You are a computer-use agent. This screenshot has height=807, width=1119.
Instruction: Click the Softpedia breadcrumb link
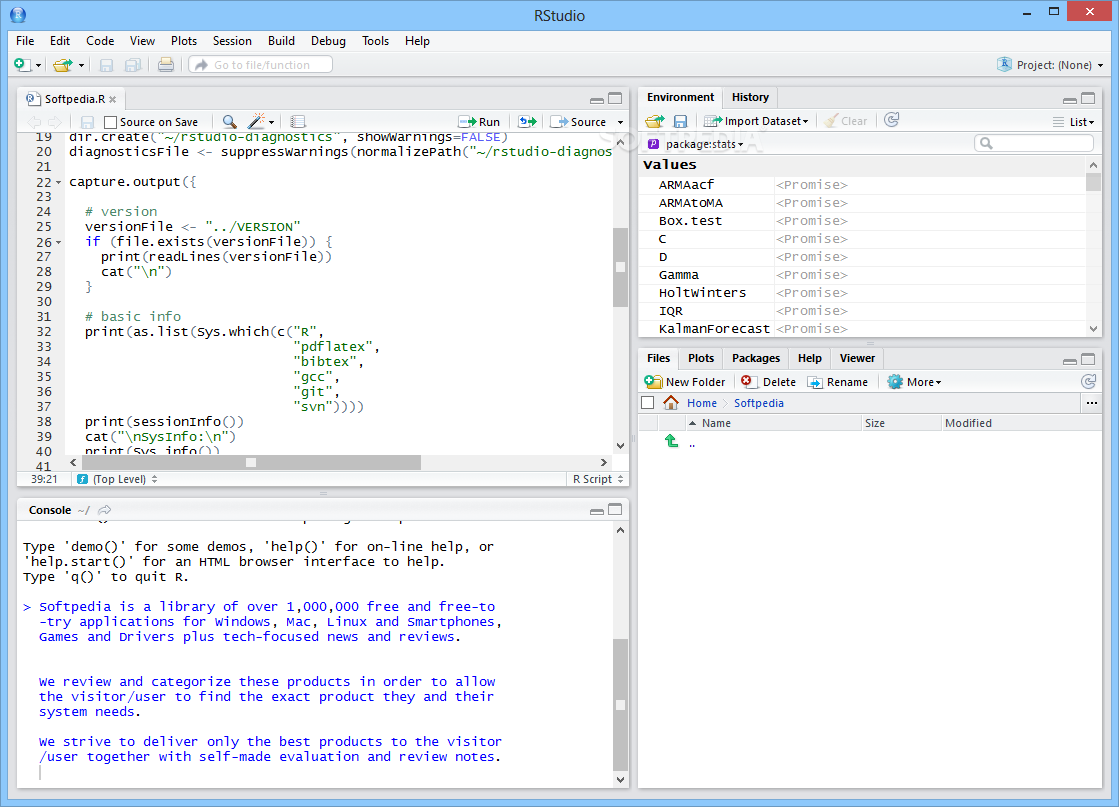(759, 403)
